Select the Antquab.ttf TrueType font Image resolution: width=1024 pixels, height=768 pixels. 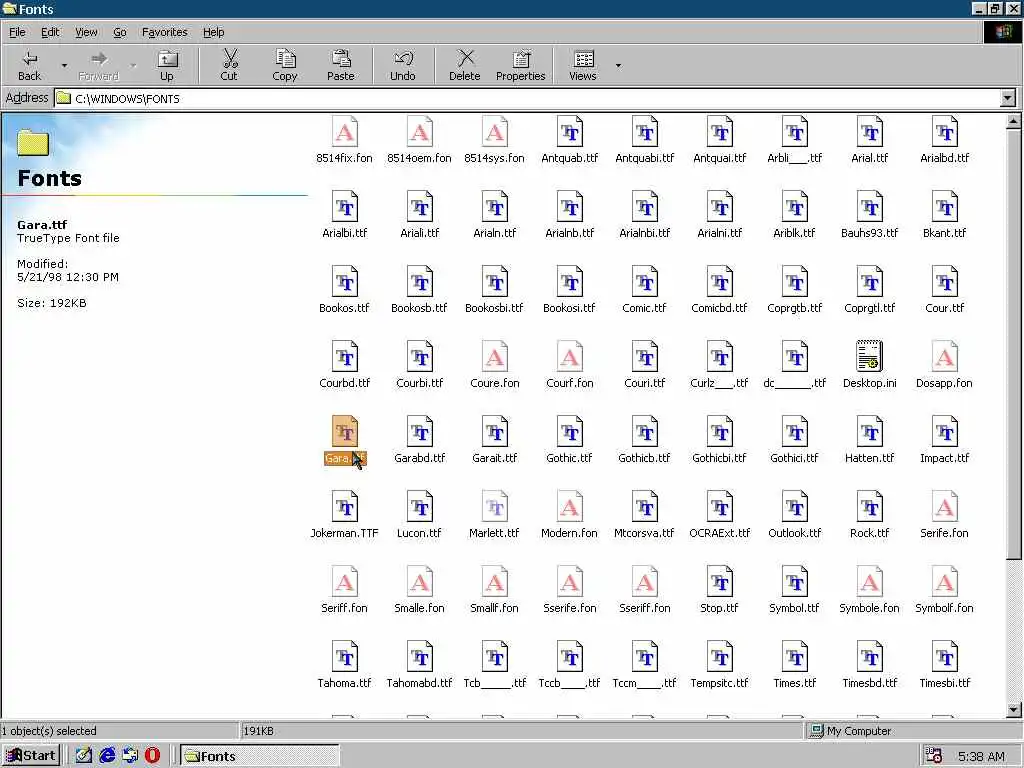[569, 140]
